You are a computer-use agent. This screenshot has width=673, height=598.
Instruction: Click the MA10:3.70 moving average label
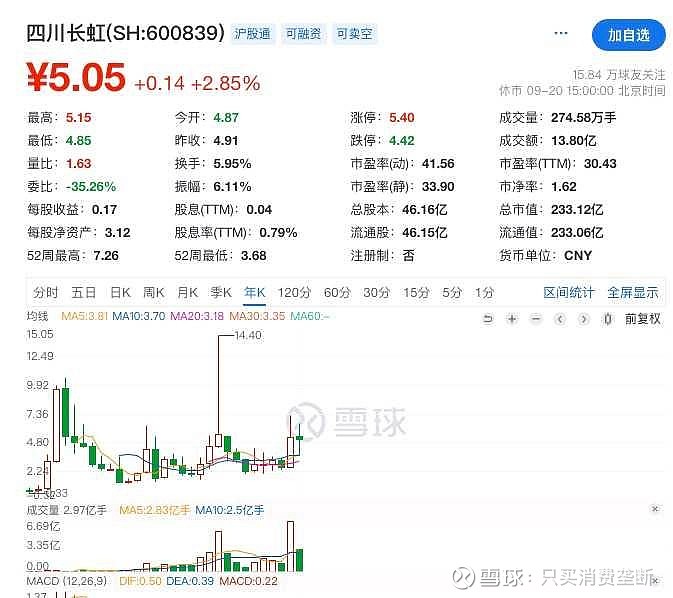coord(139,316)
